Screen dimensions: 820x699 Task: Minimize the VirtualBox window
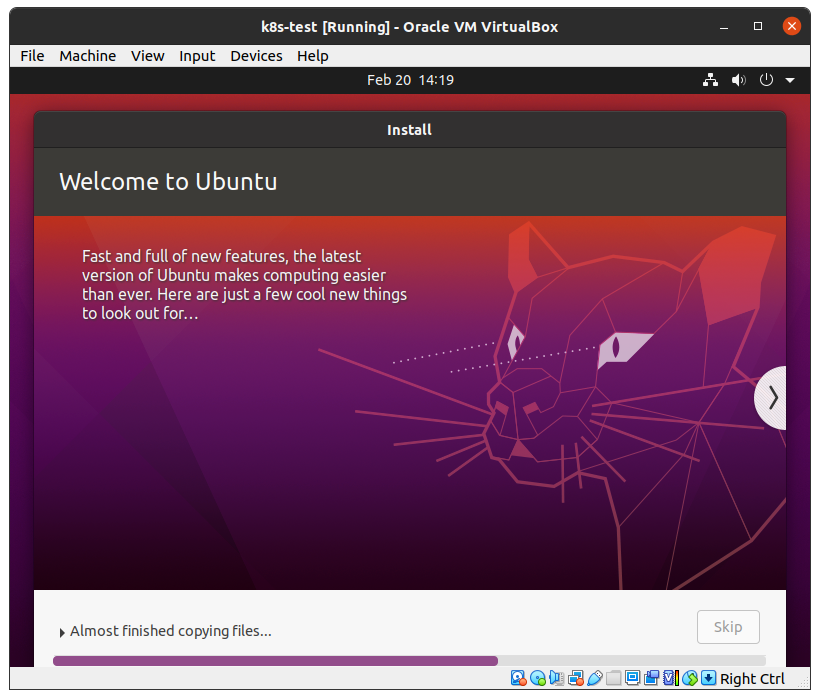tap(724, 27)
